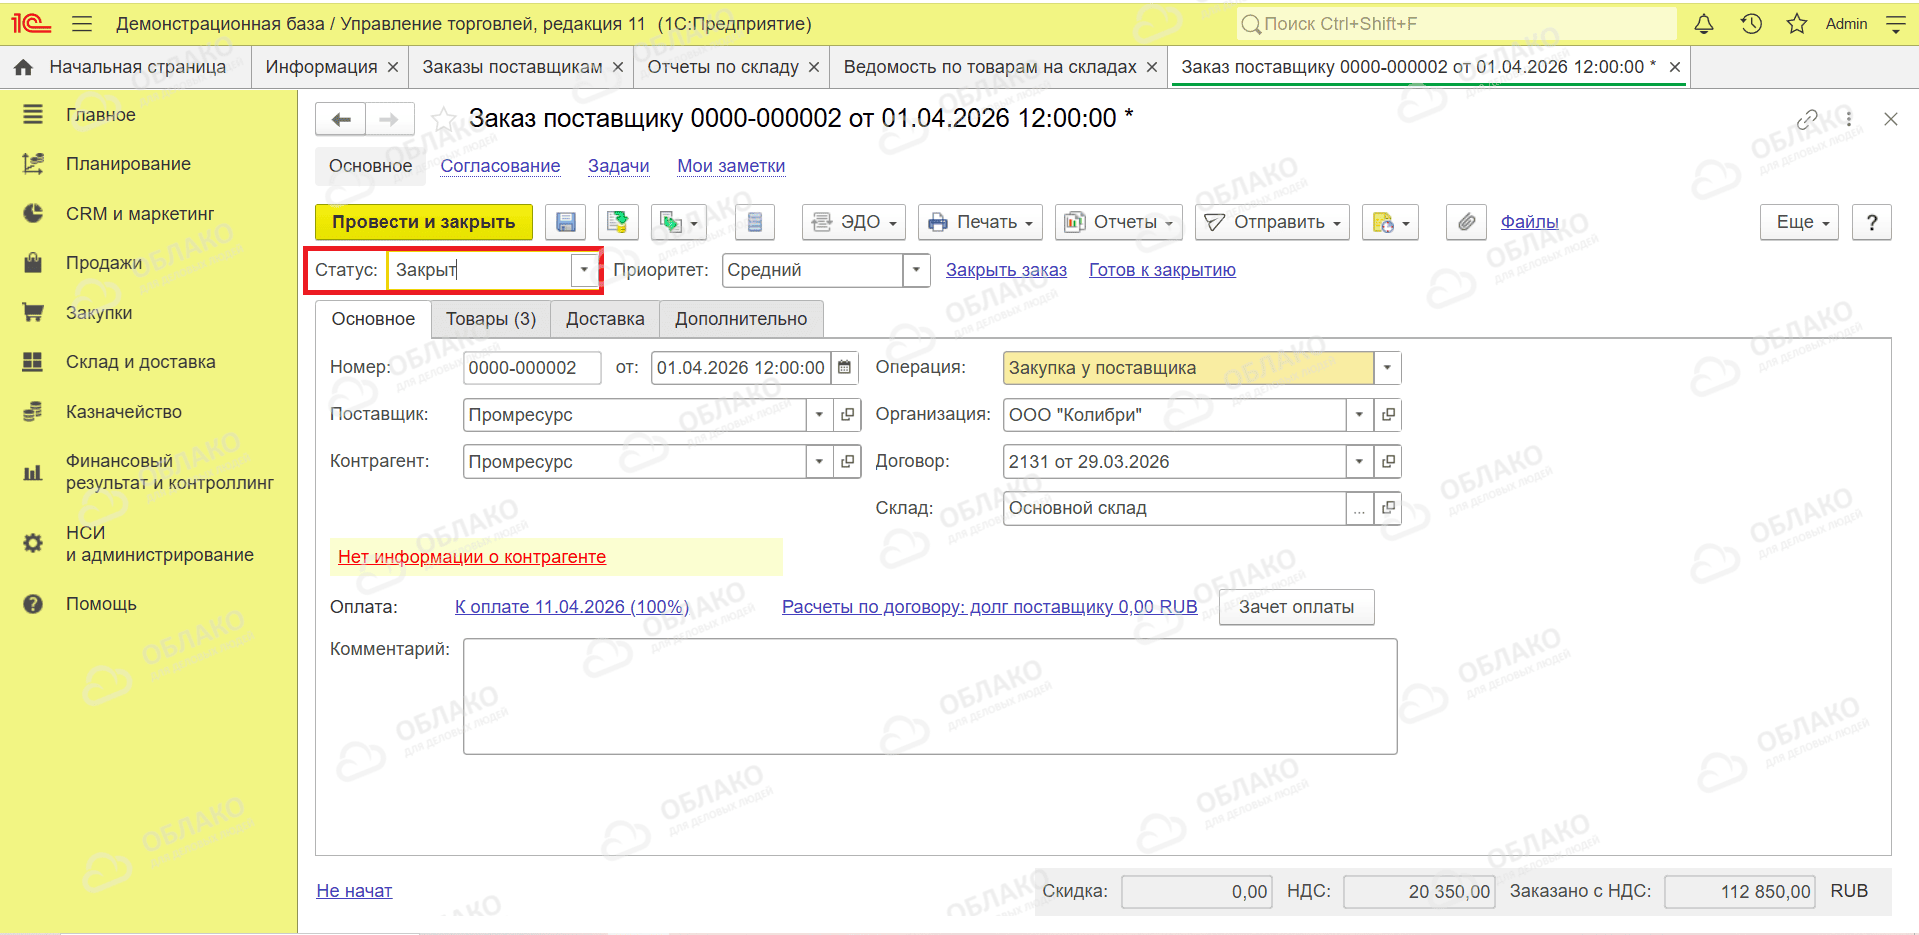1919x935 pixels.
Task: Expand the Статус dropdown arrow
Action: pos(585,270)
